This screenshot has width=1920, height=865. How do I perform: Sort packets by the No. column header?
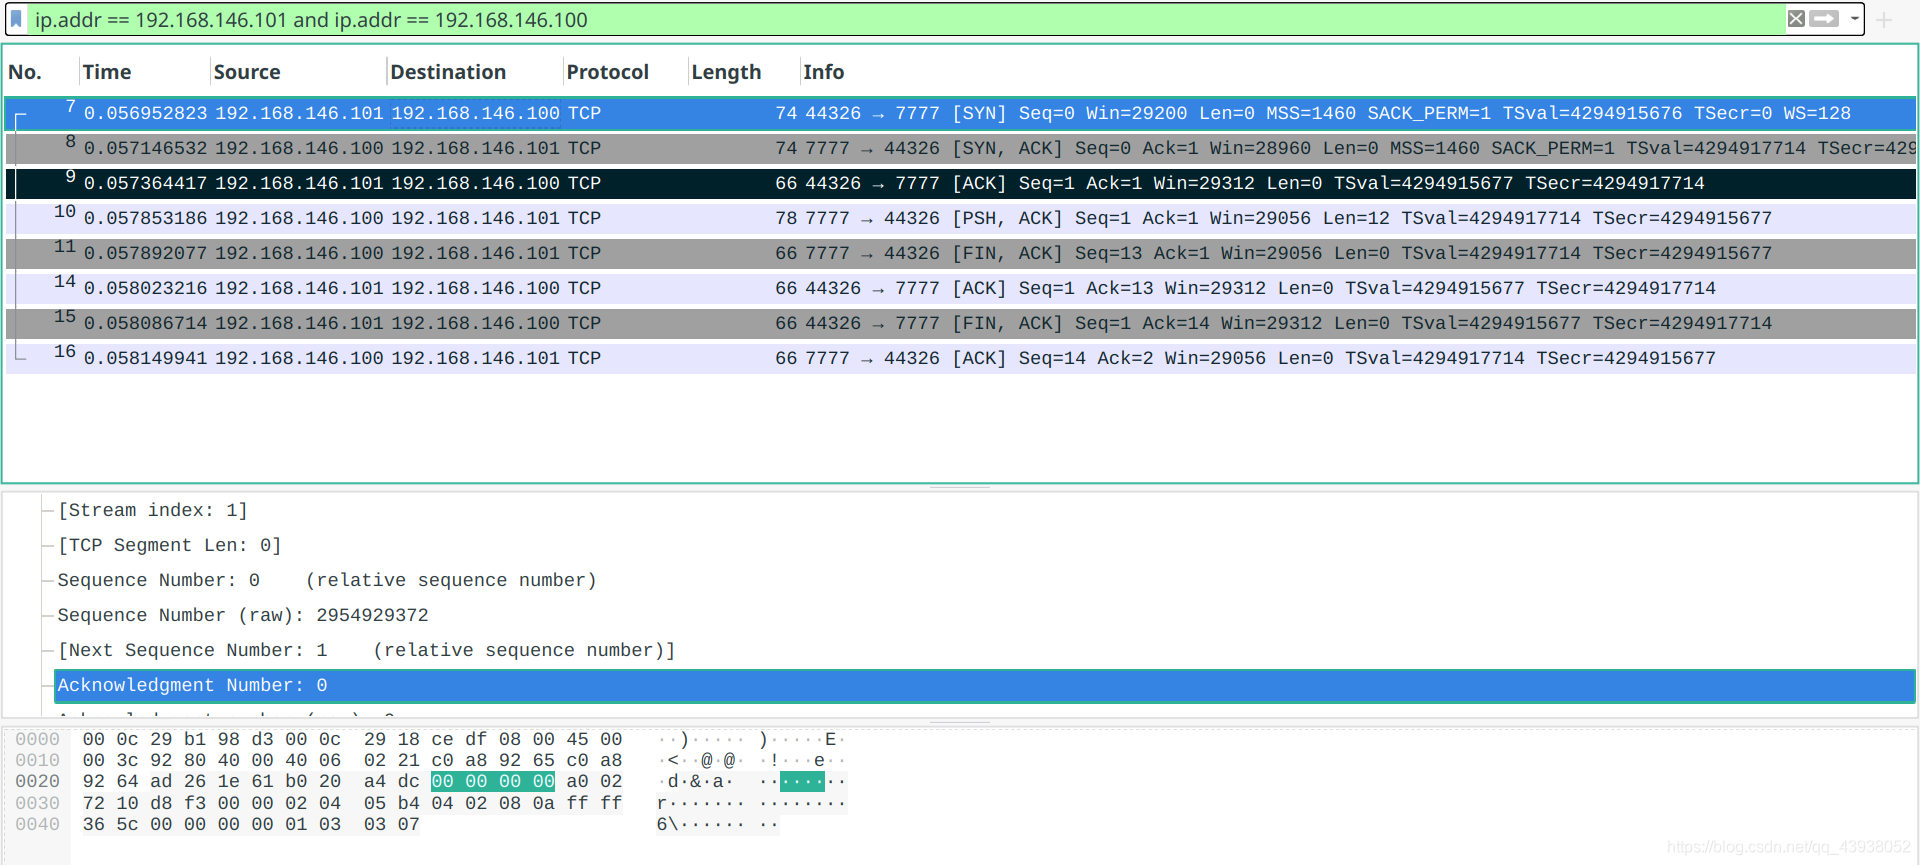(x=25, y=72)
